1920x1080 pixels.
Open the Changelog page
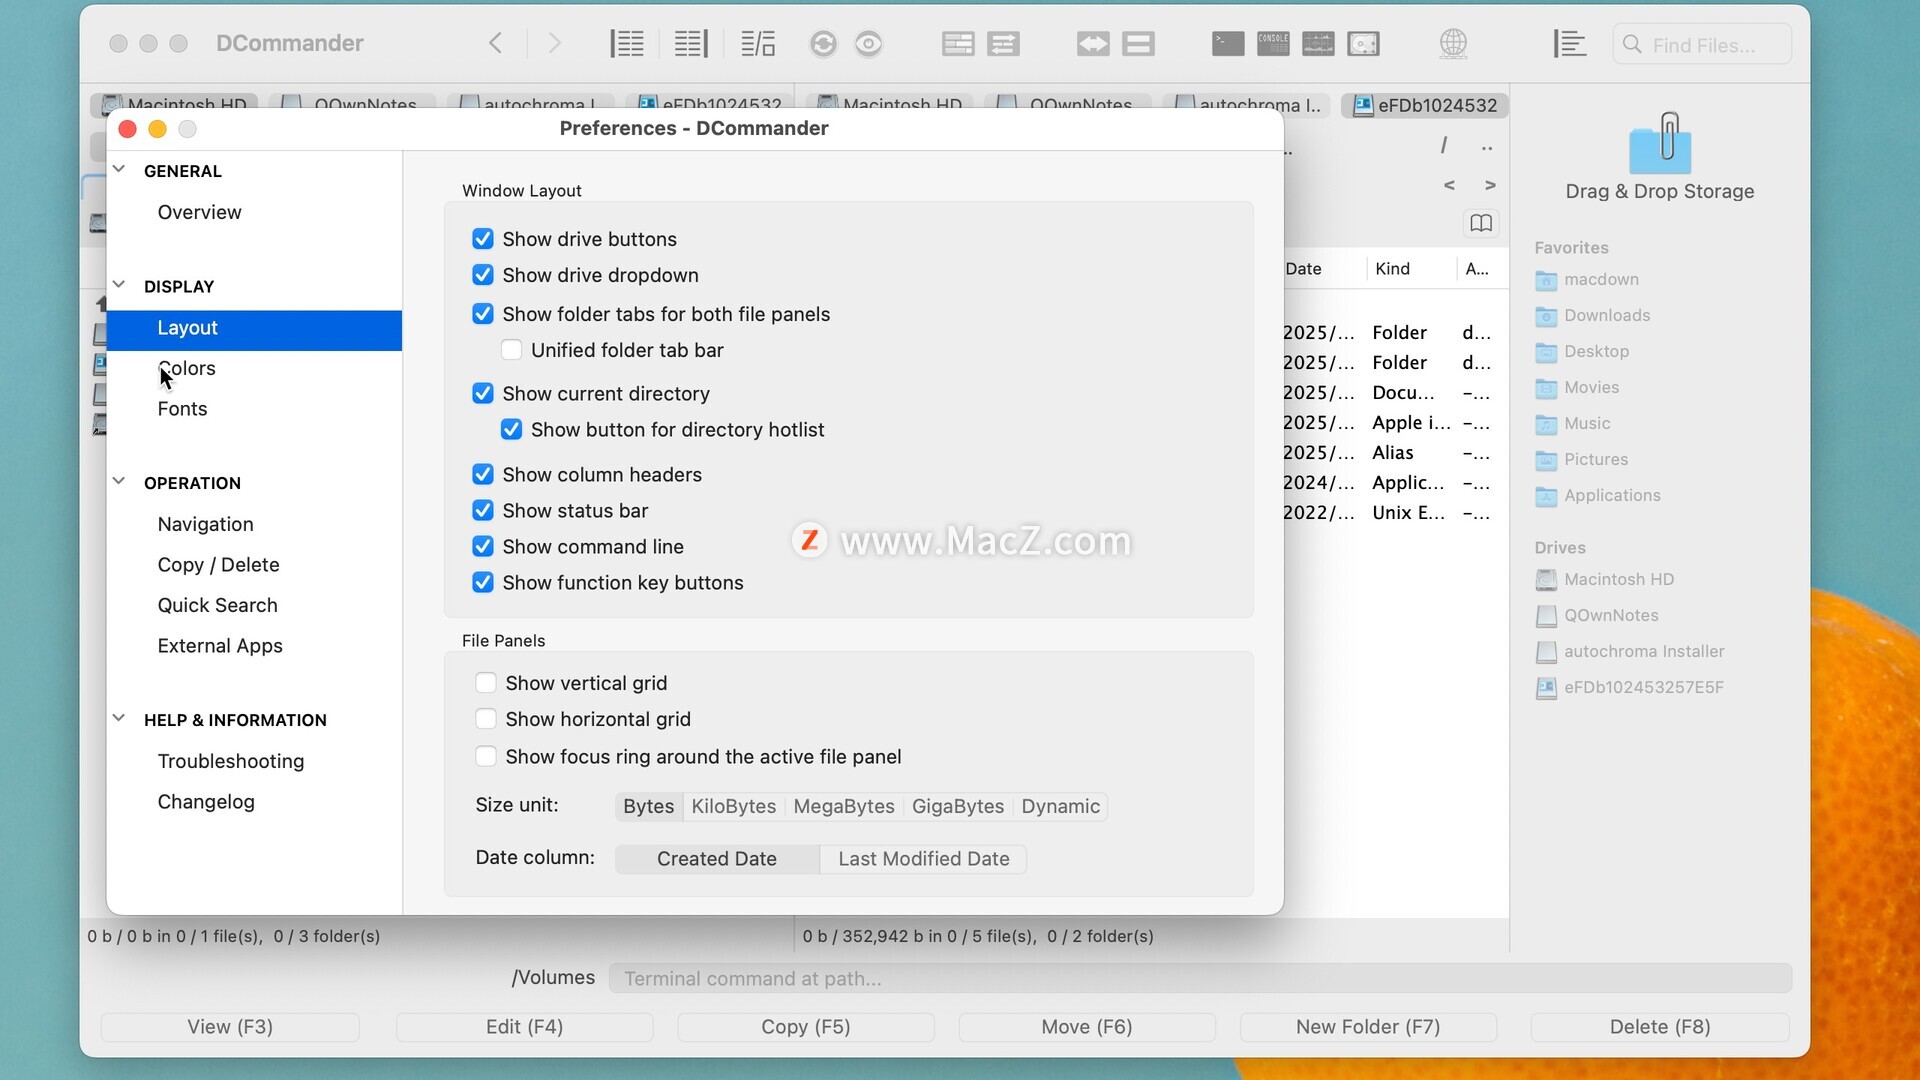point(206,802)
